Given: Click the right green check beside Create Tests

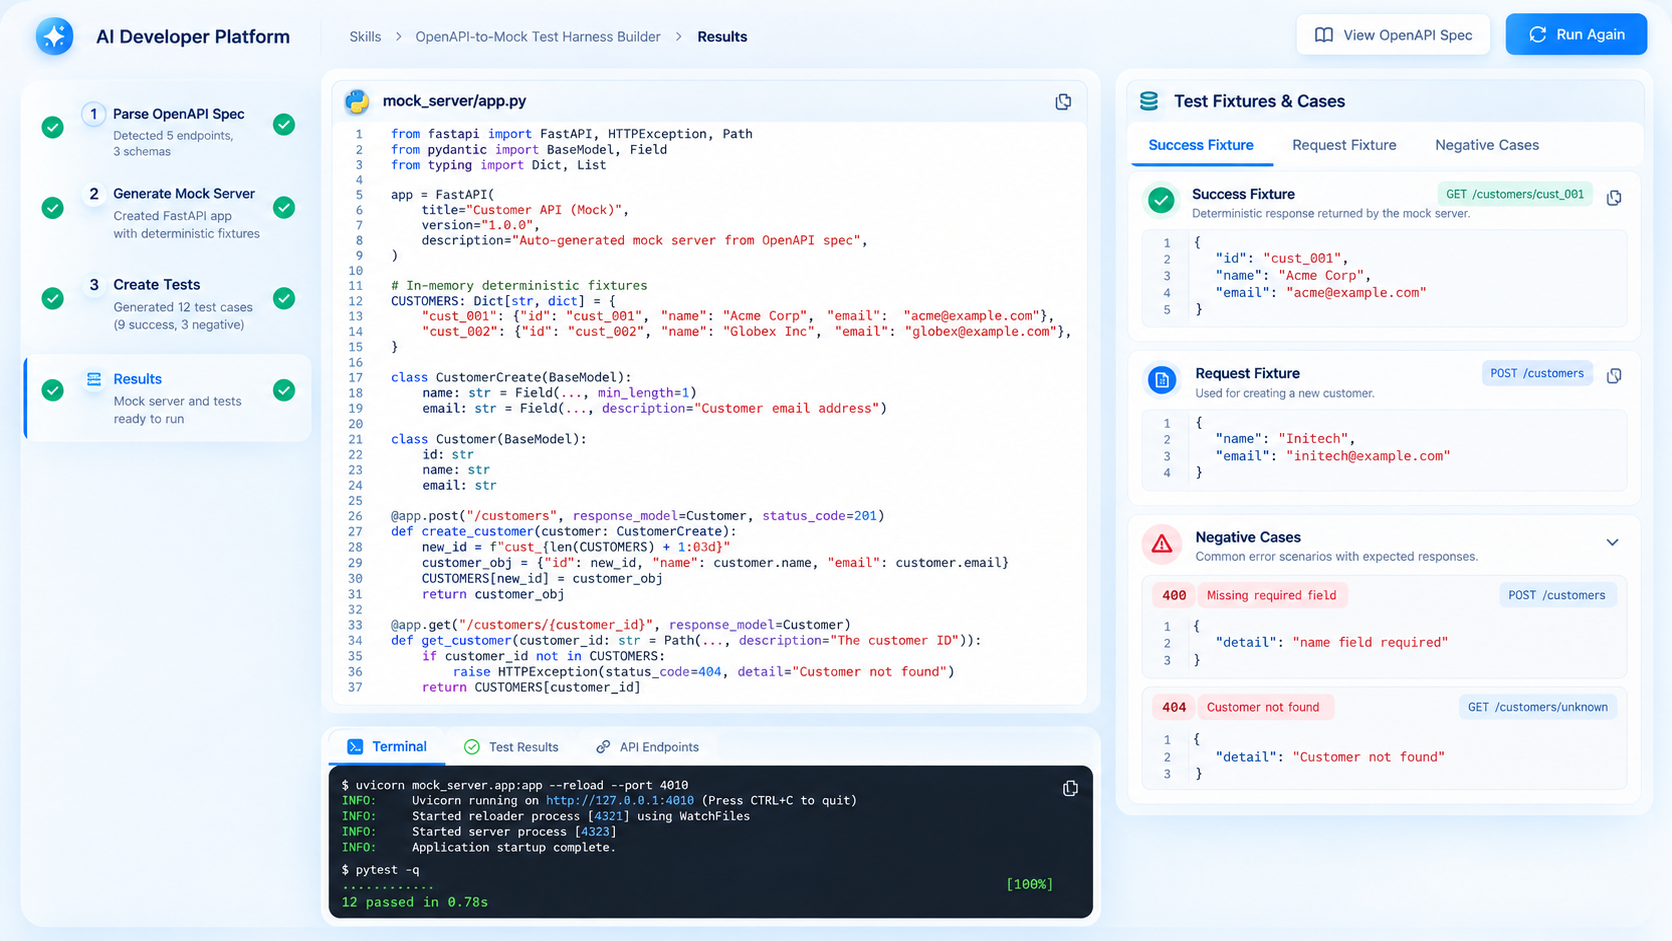Looking at the screenshot, I should point(284,298).
